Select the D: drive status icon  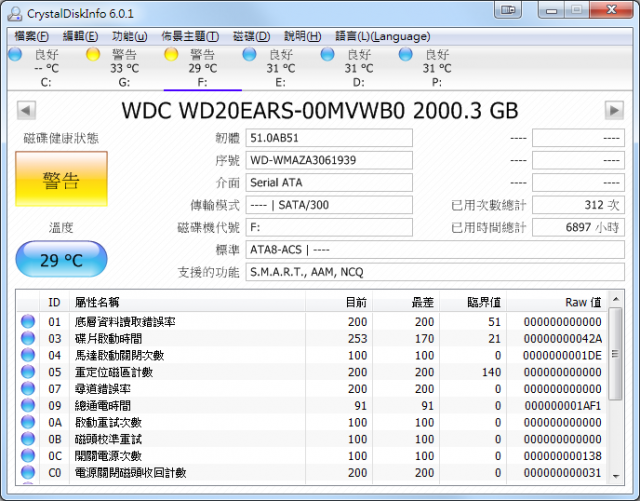(327, 54)
